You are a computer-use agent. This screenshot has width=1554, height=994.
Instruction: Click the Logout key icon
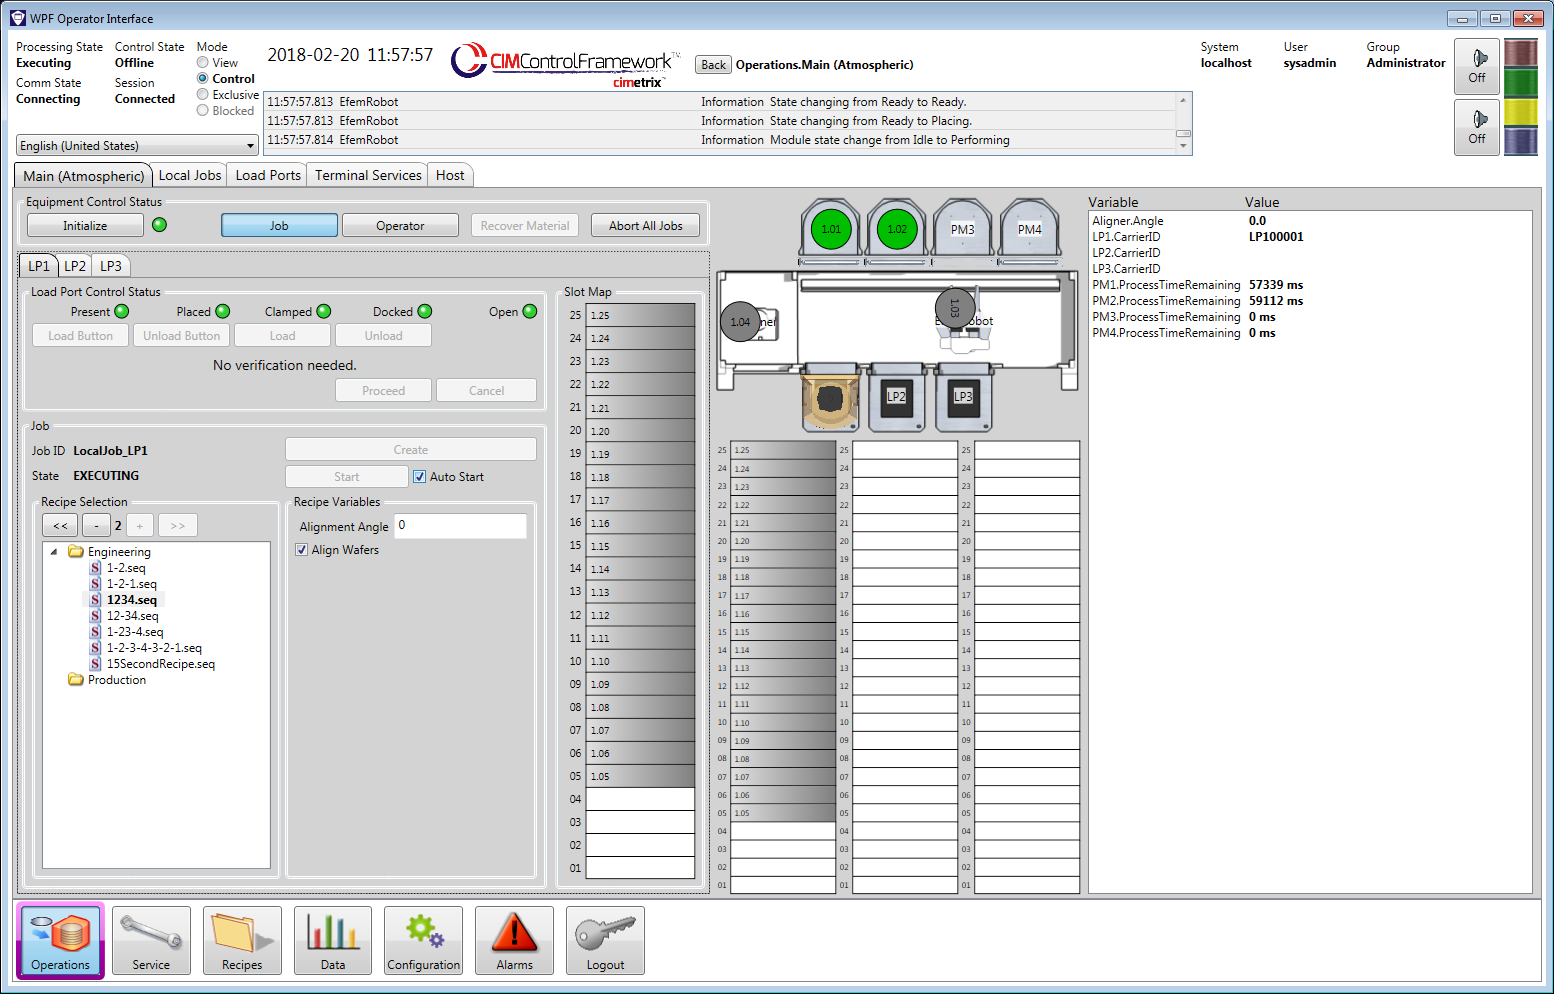click(x=605, y=940)
